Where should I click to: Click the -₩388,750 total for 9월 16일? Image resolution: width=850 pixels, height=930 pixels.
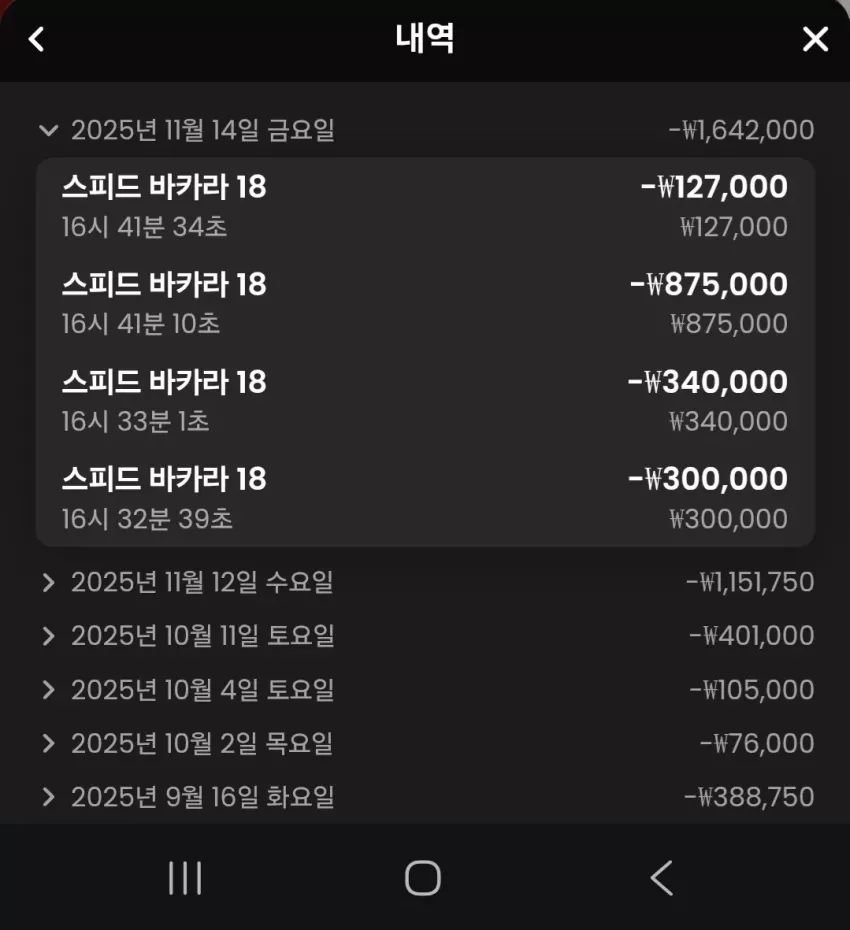pos(749,797)
